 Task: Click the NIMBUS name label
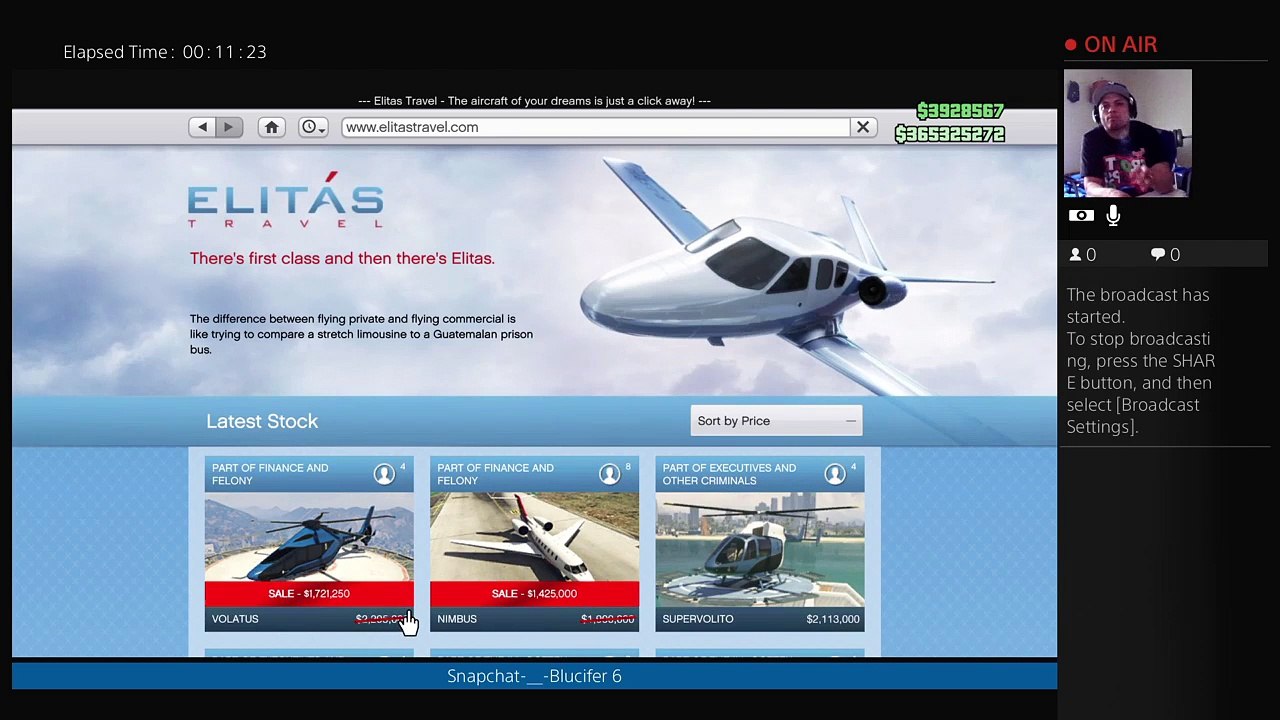coord(457,619)
